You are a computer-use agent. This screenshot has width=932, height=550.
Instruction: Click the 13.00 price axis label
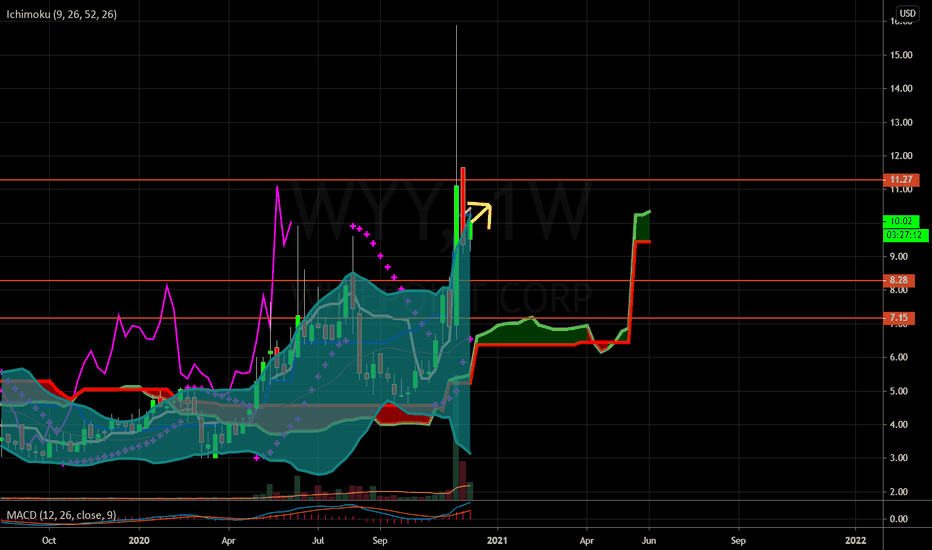[x=901, y=122]
